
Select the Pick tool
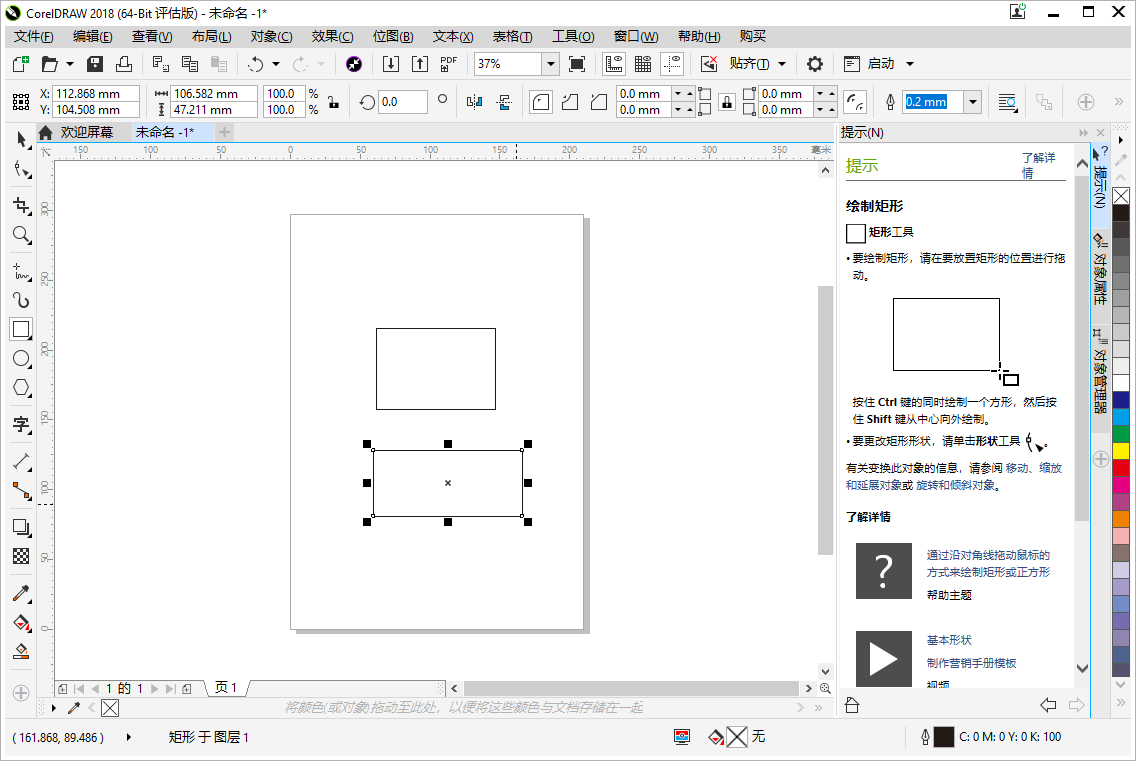pos(21,140)
